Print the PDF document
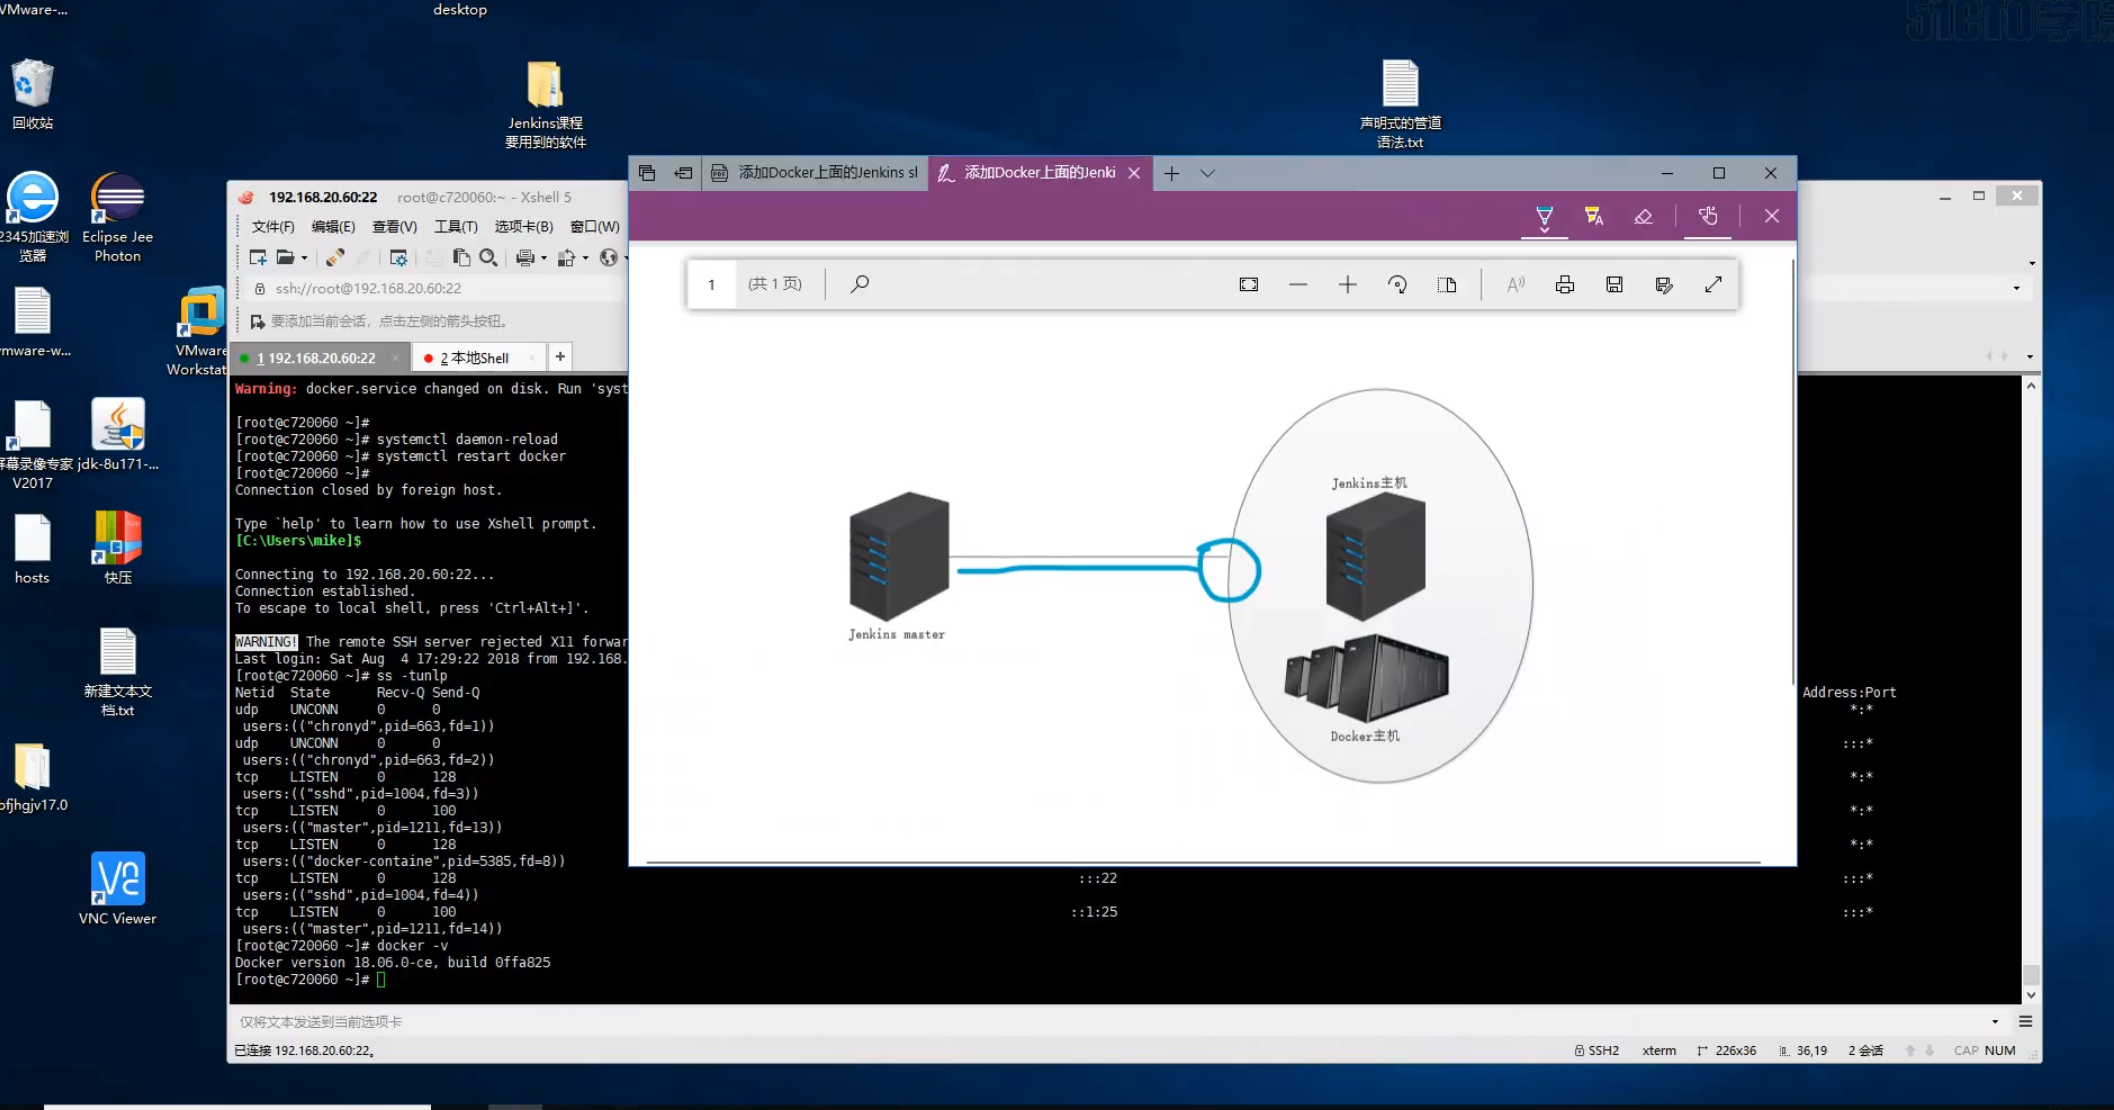 coord(1565,285)
